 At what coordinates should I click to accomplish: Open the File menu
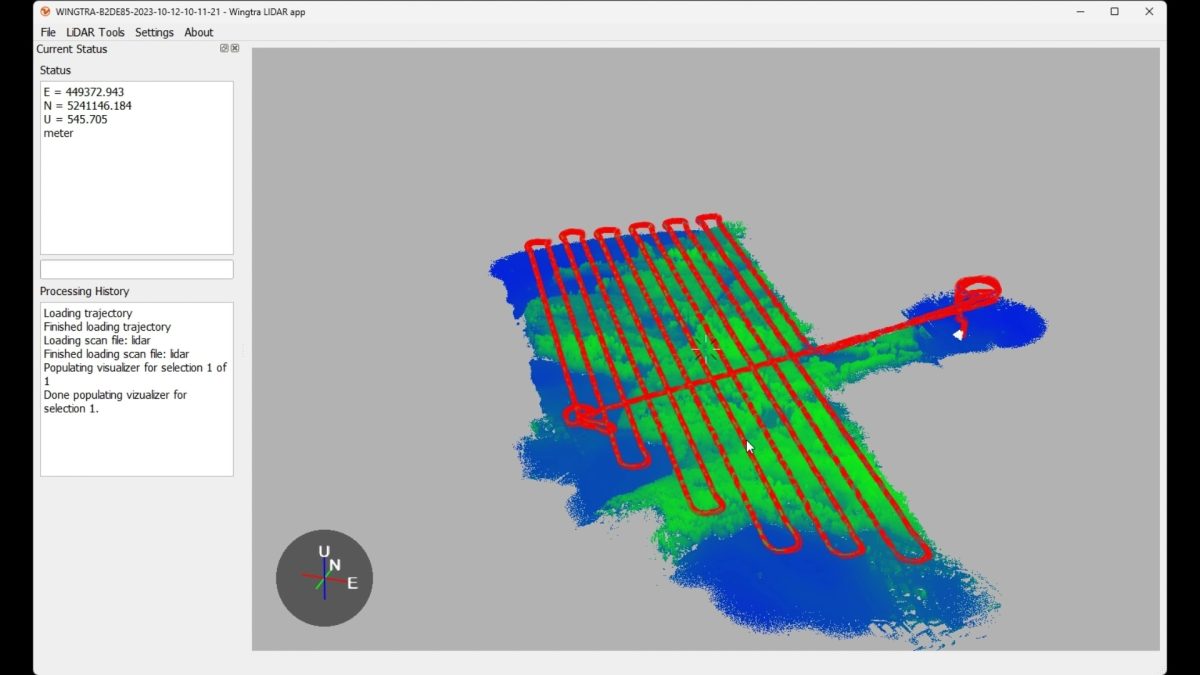(x=47, y=32)
